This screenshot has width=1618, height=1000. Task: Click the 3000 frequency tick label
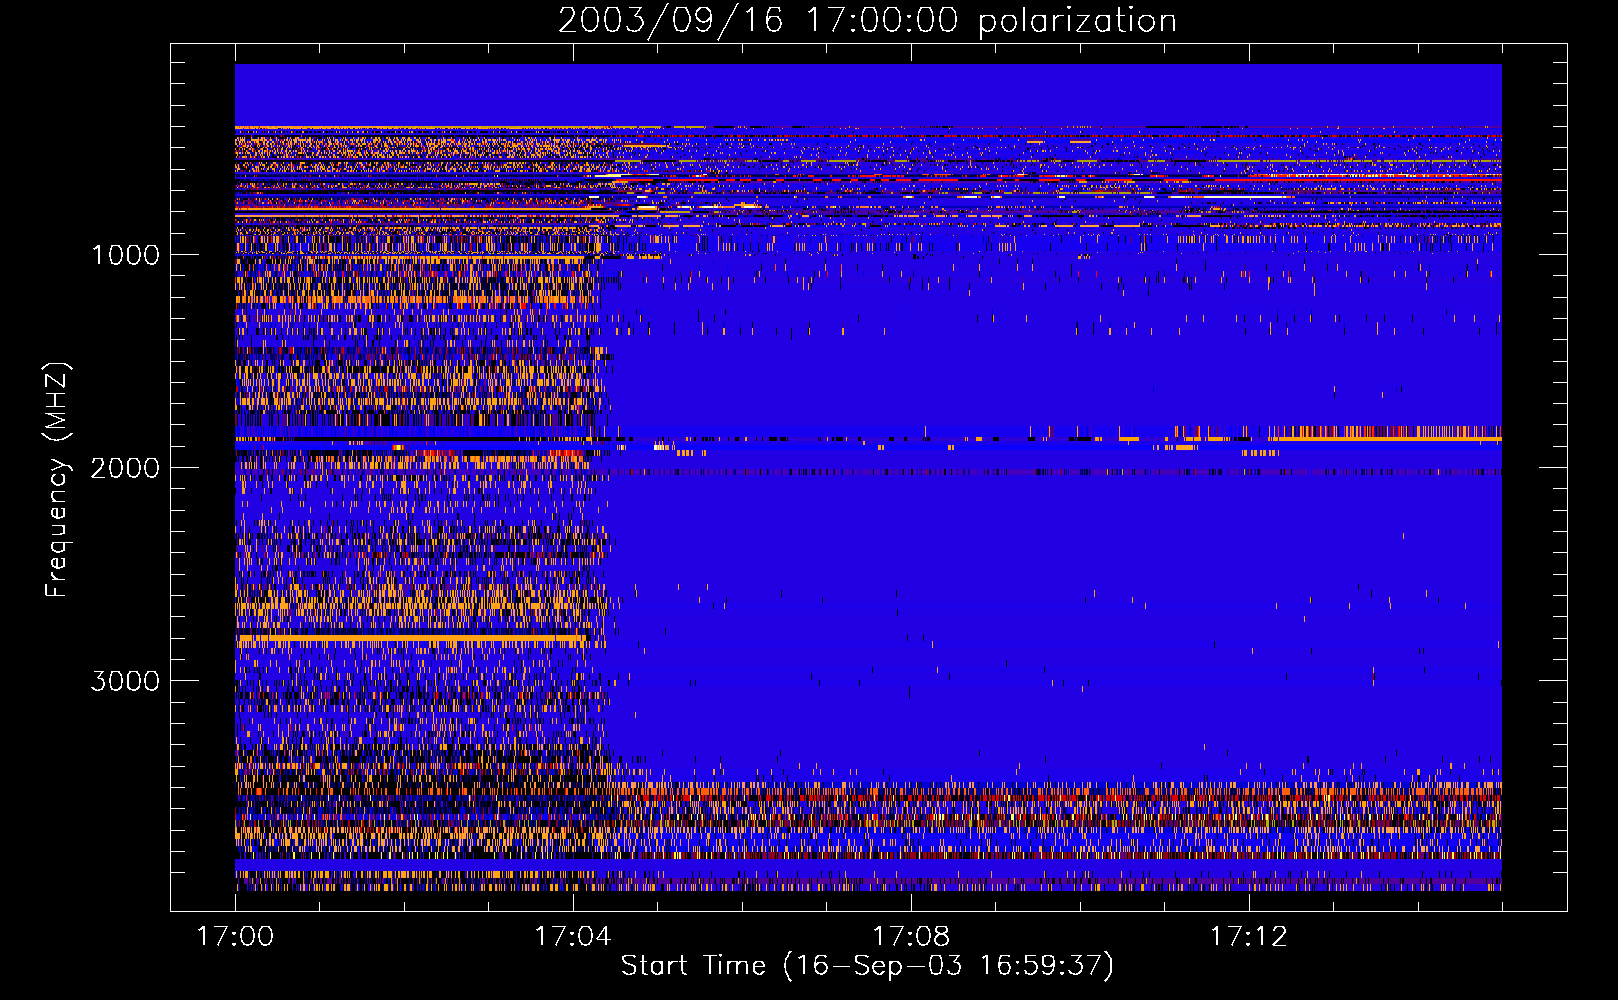tap(125, 681)
